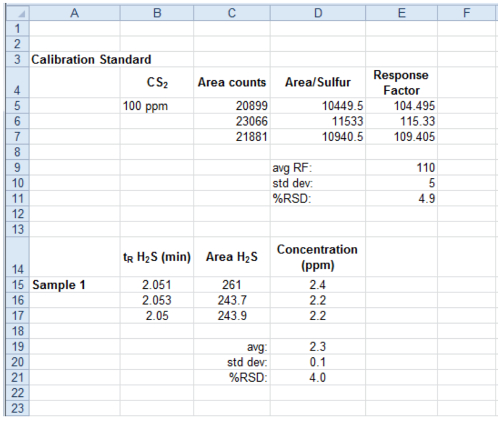Select row 14 header
Viewport: 500px width, 421px height.
point(18,257)
